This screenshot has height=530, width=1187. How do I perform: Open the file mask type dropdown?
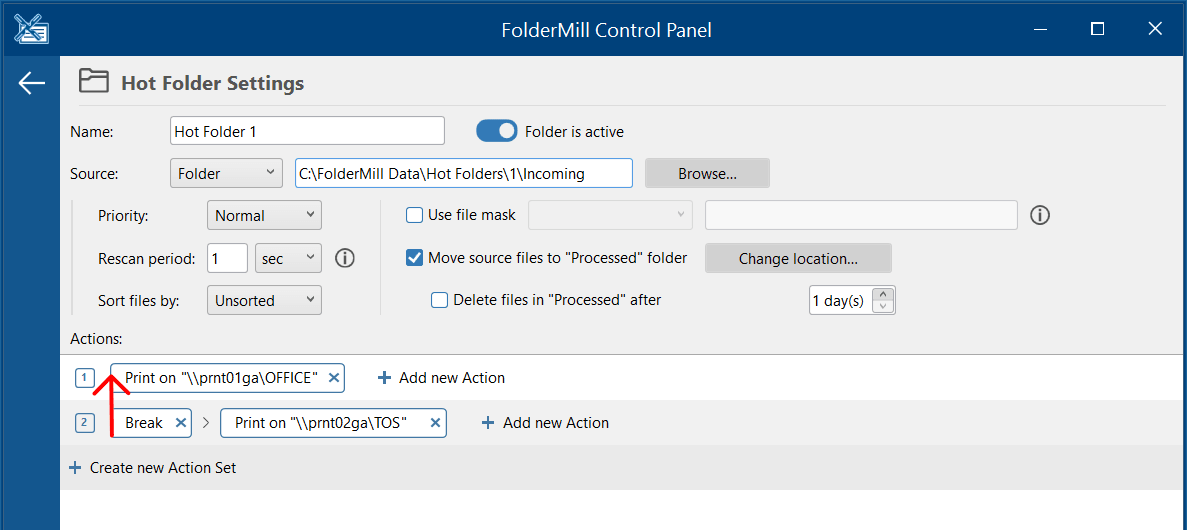(x=610, y=215)
